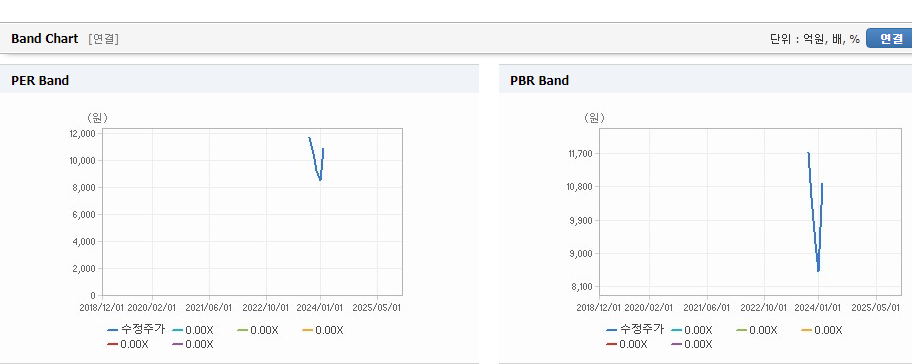Toggle 수정주가 legend in PBR Band chart
912x364 pixels.
point(635,330)
